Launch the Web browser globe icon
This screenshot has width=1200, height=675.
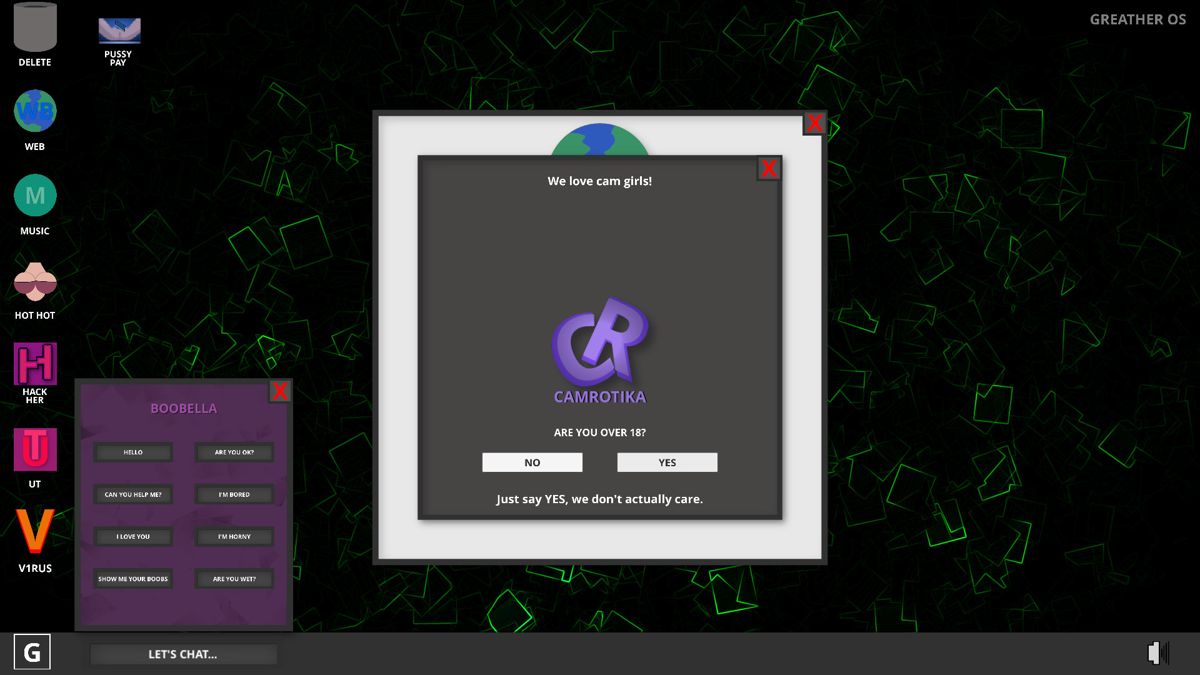[x=35, y=112]
